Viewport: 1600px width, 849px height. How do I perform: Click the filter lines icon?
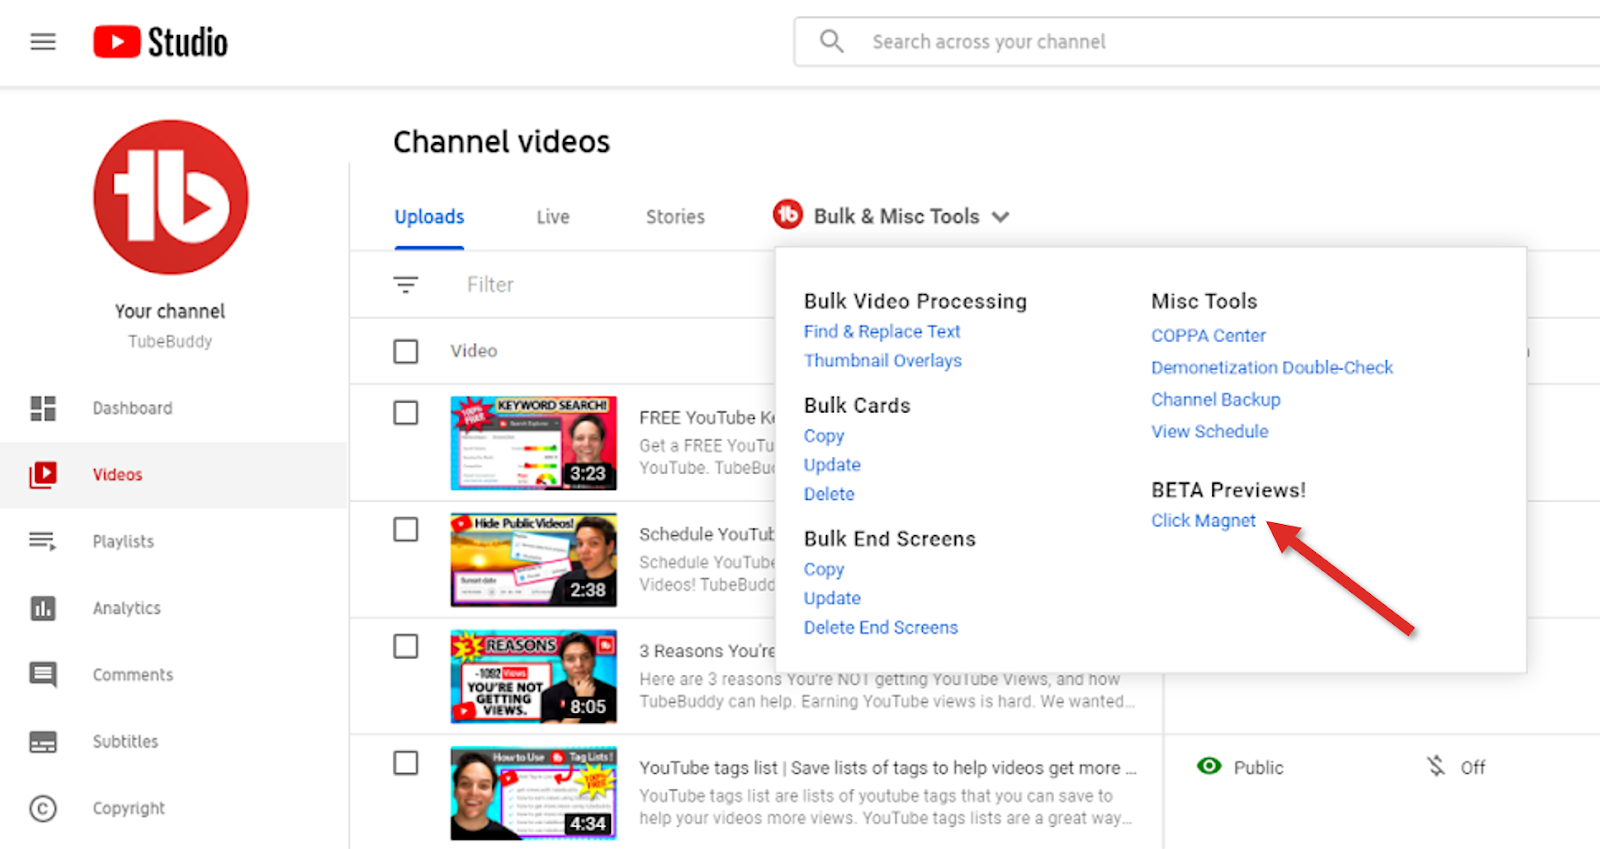point(406,285)
